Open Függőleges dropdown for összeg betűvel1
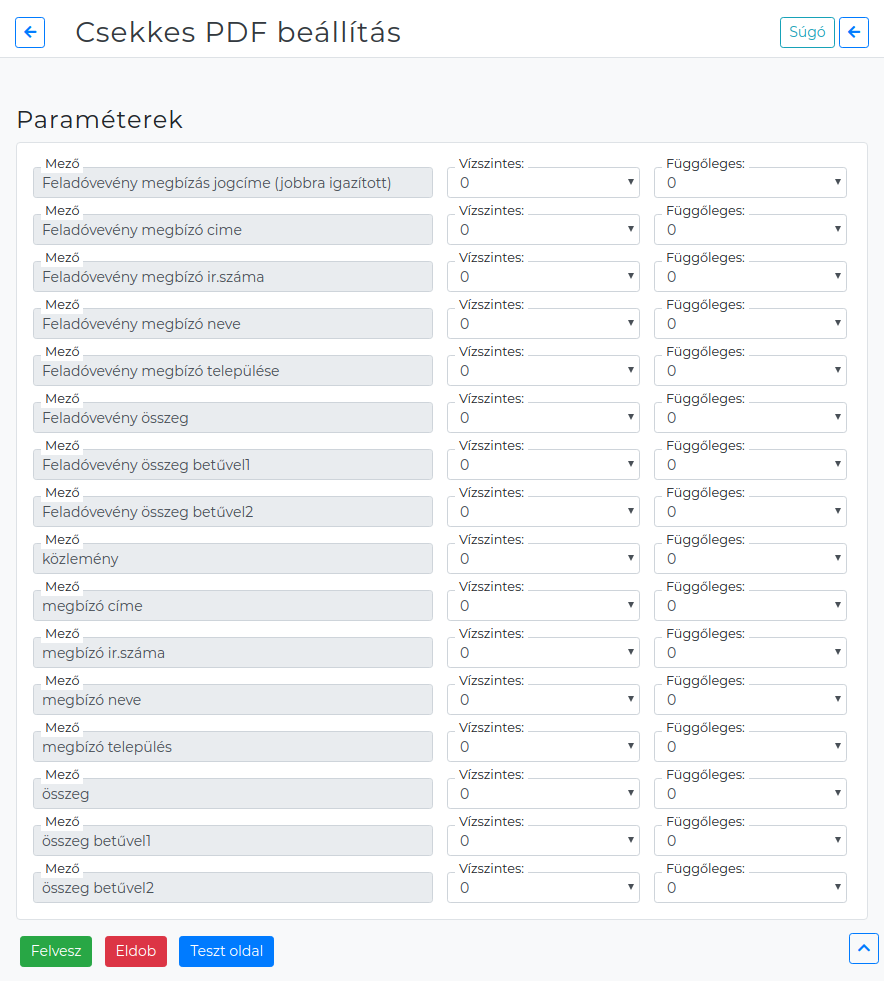The width and height of the screenshot is (884, 981). coord(750,840)
